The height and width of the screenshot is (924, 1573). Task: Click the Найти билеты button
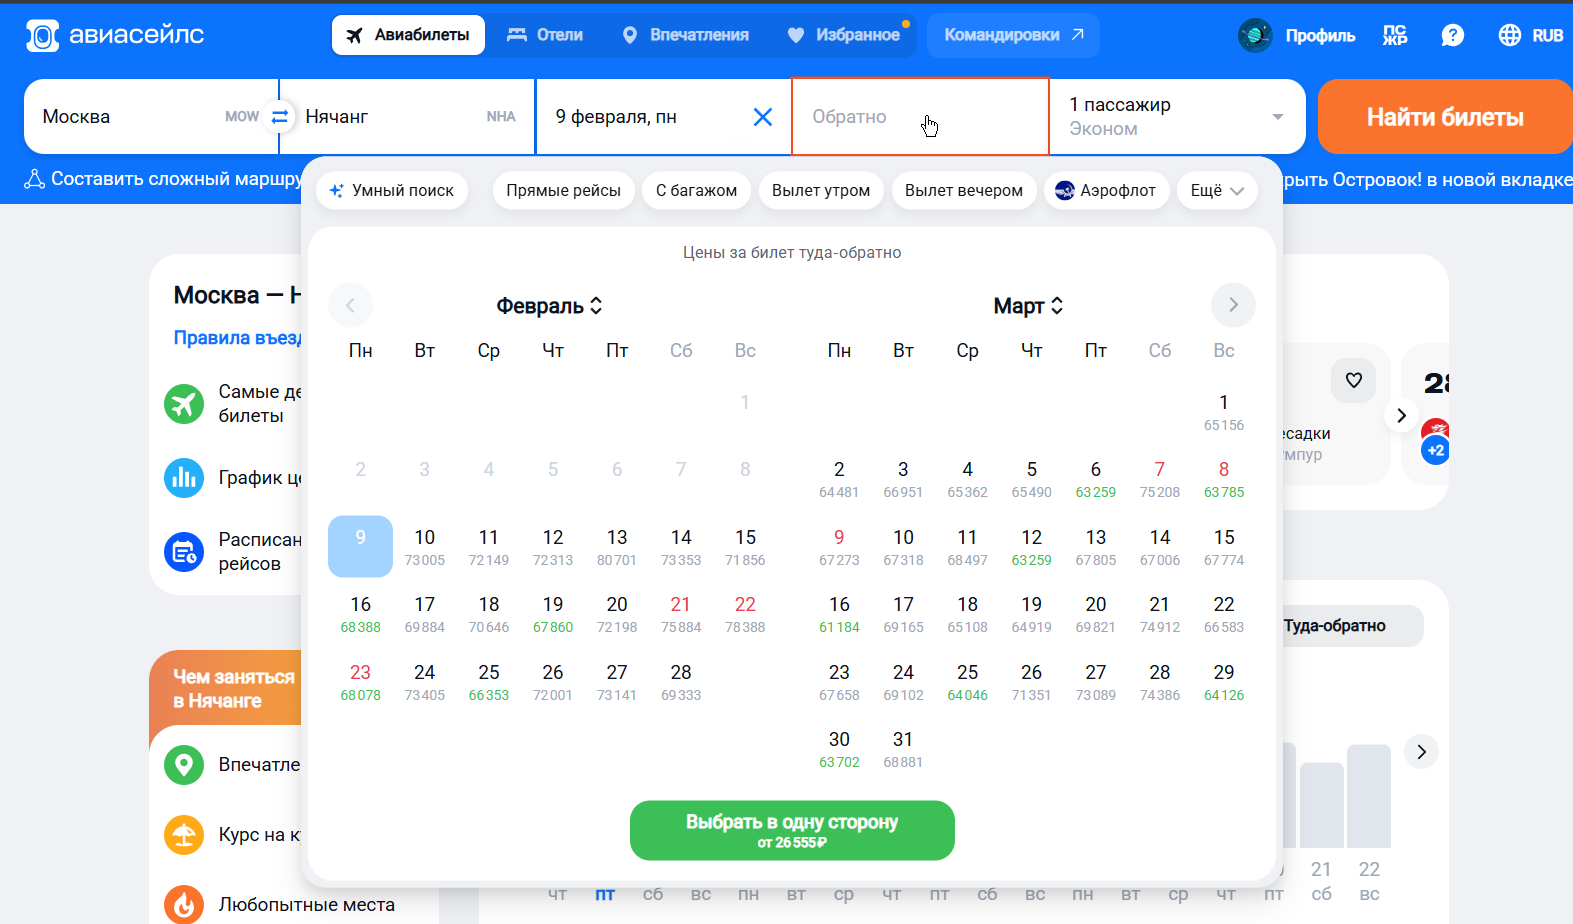click(x=1445, y=117)
